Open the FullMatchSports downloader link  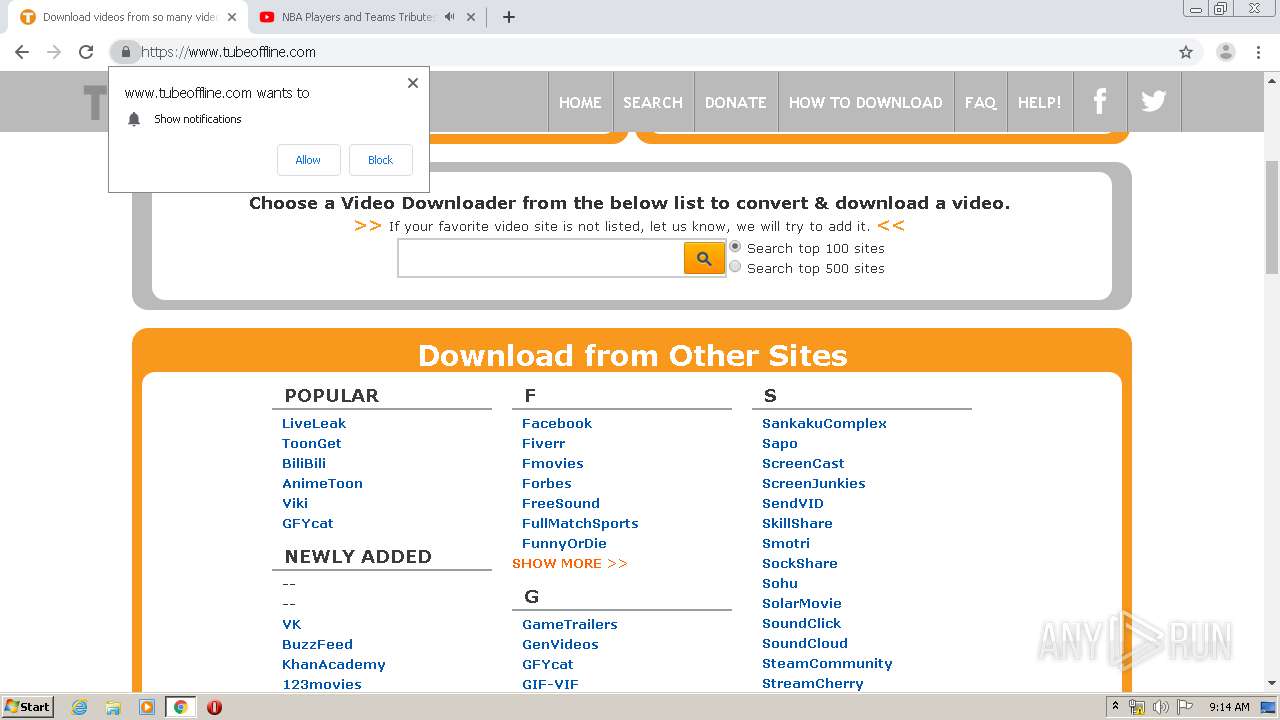pos(580,523)
